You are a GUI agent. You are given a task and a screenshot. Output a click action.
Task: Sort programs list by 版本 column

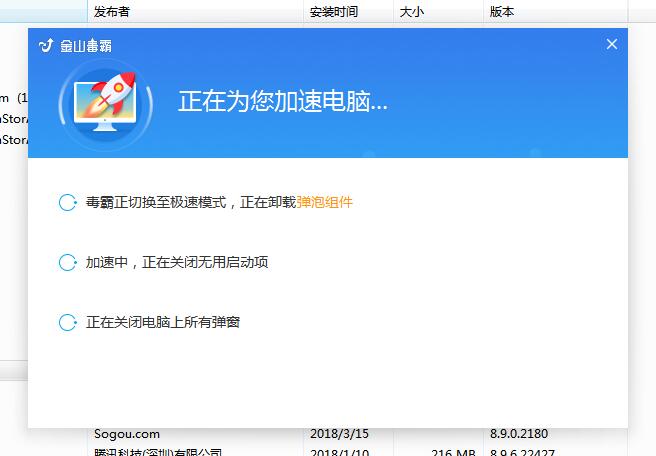click(555, 11)
